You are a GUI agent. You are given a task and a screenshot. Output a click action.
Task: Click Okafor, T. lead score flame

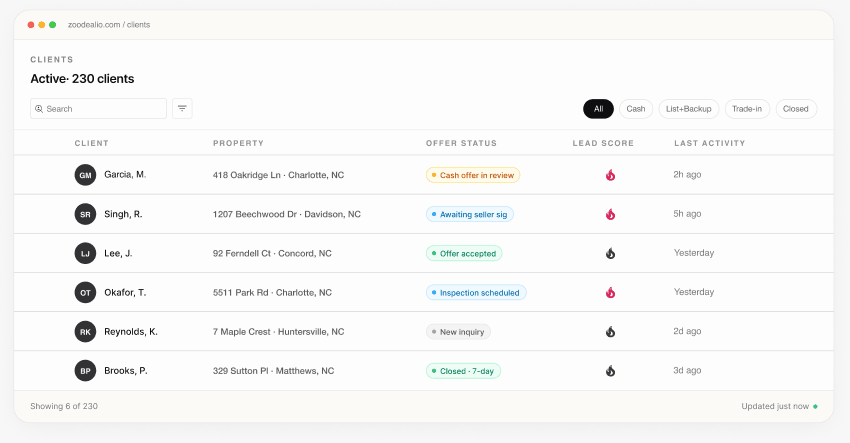(x=610, y=293)
